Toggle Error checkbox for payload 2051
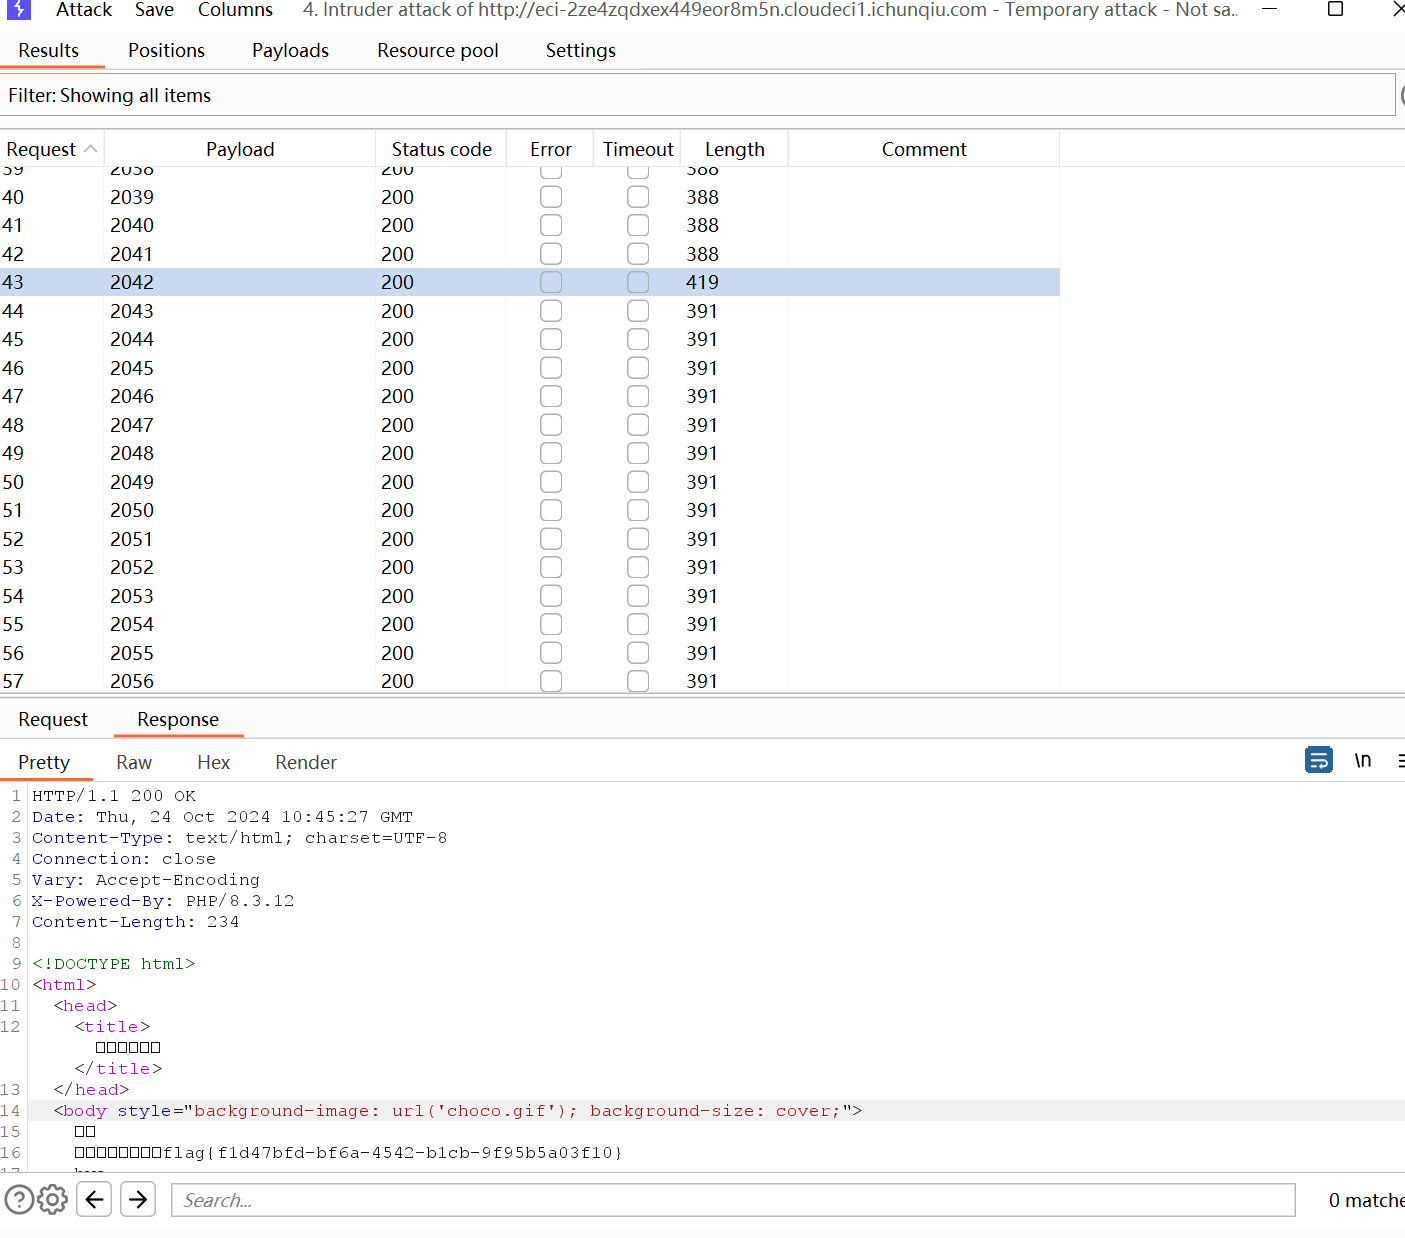 [551, 539]
